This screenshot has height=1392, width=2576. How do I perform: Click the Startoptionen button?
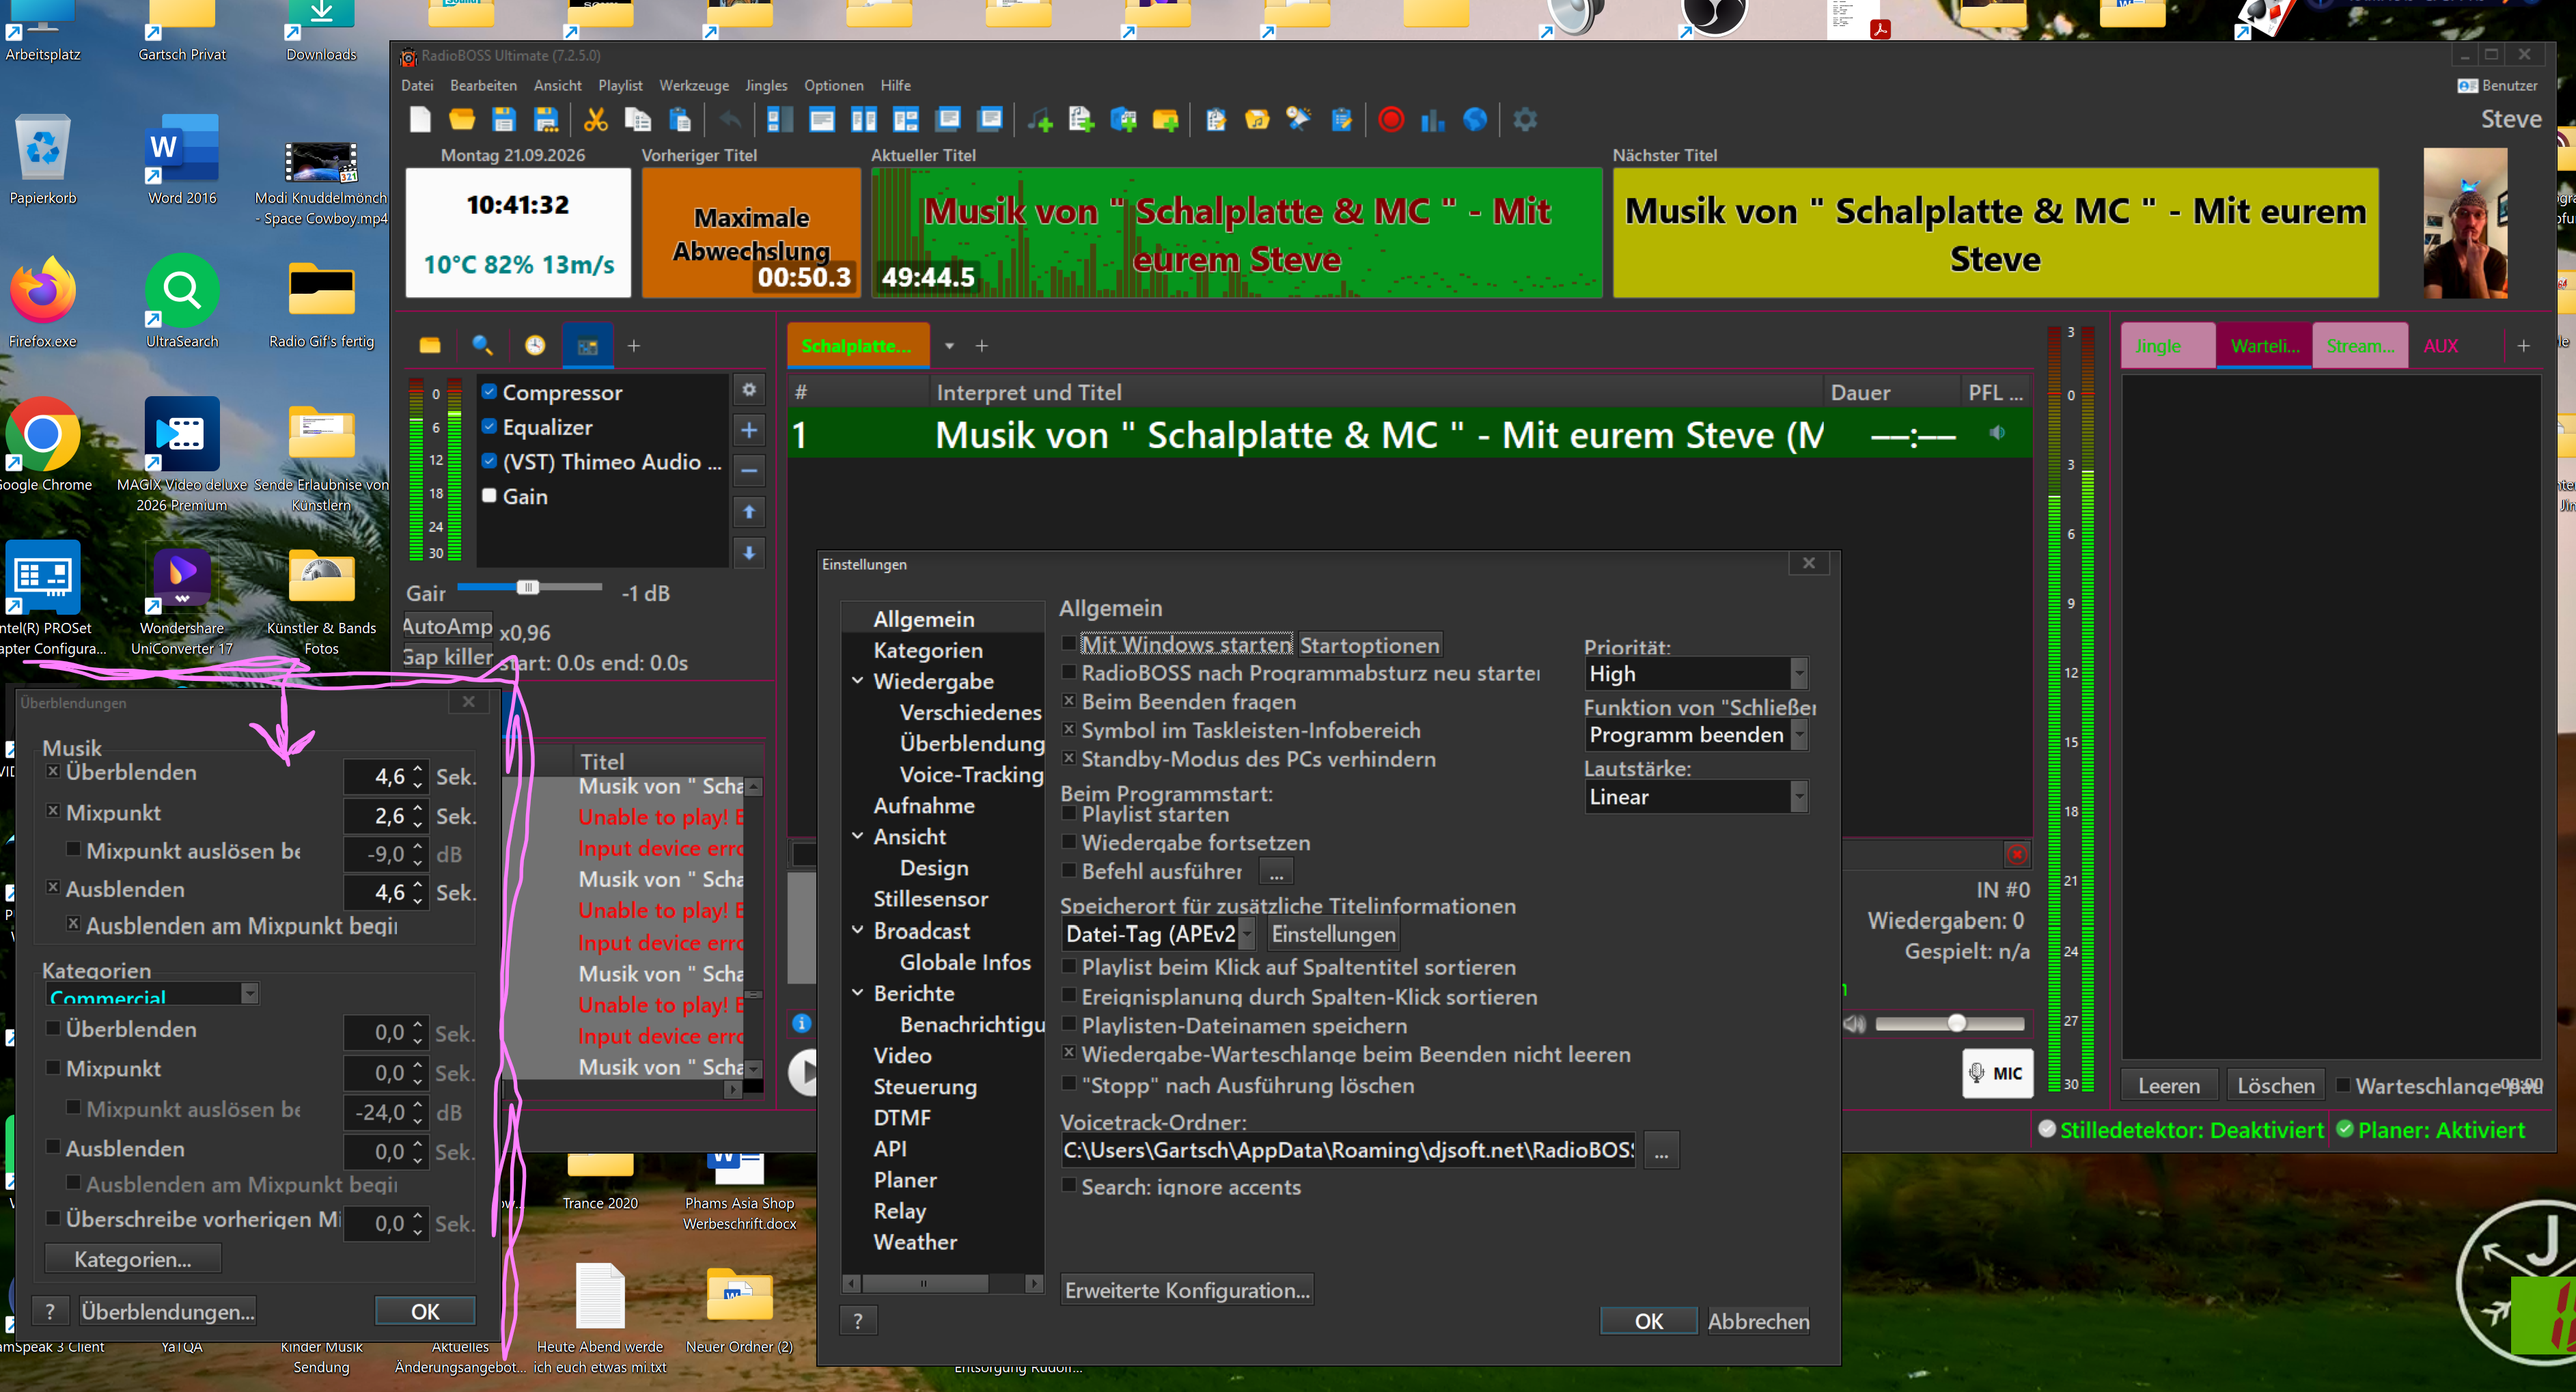(1369, 645)
